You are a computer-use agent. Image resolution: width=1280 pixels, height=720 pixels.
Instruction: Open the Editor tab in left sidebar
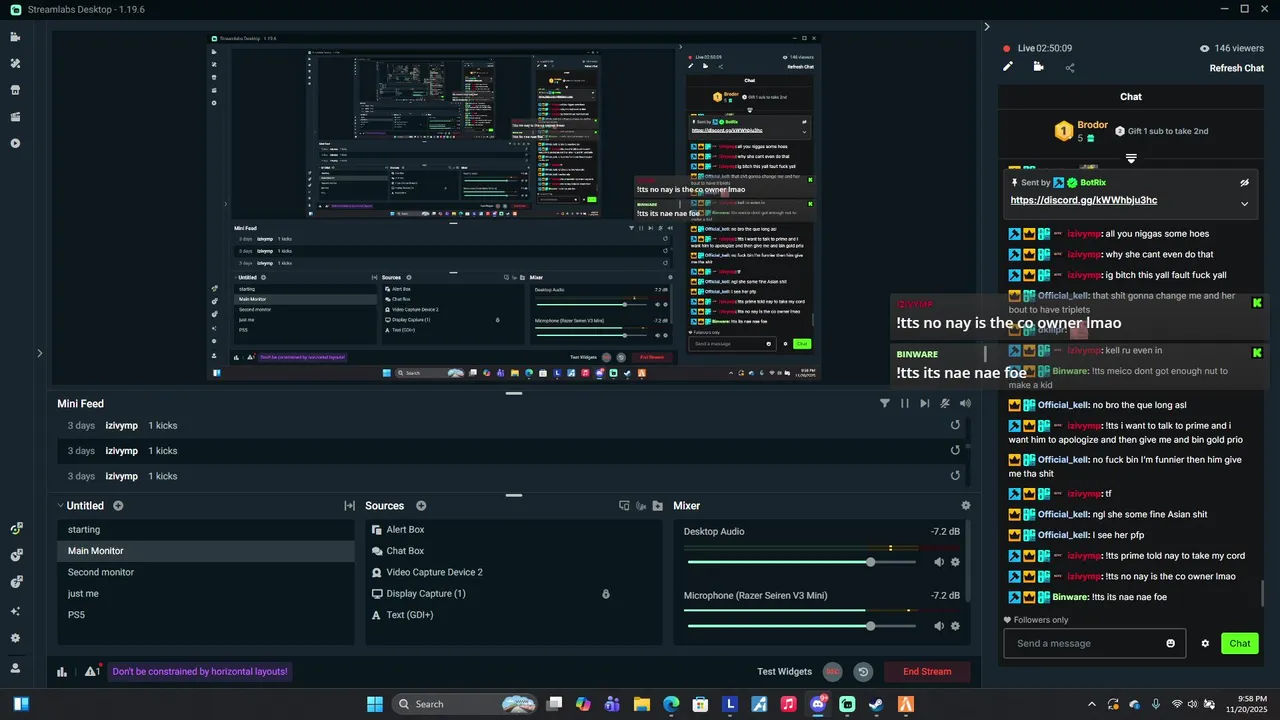(x=15, y=37)
